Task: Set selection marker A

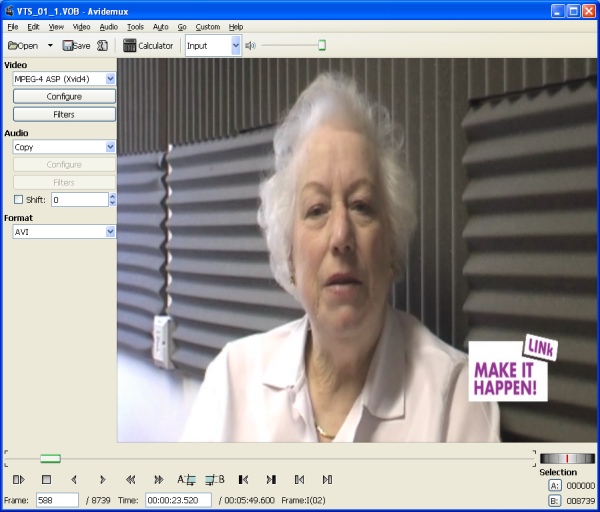Action: point(186,479)
